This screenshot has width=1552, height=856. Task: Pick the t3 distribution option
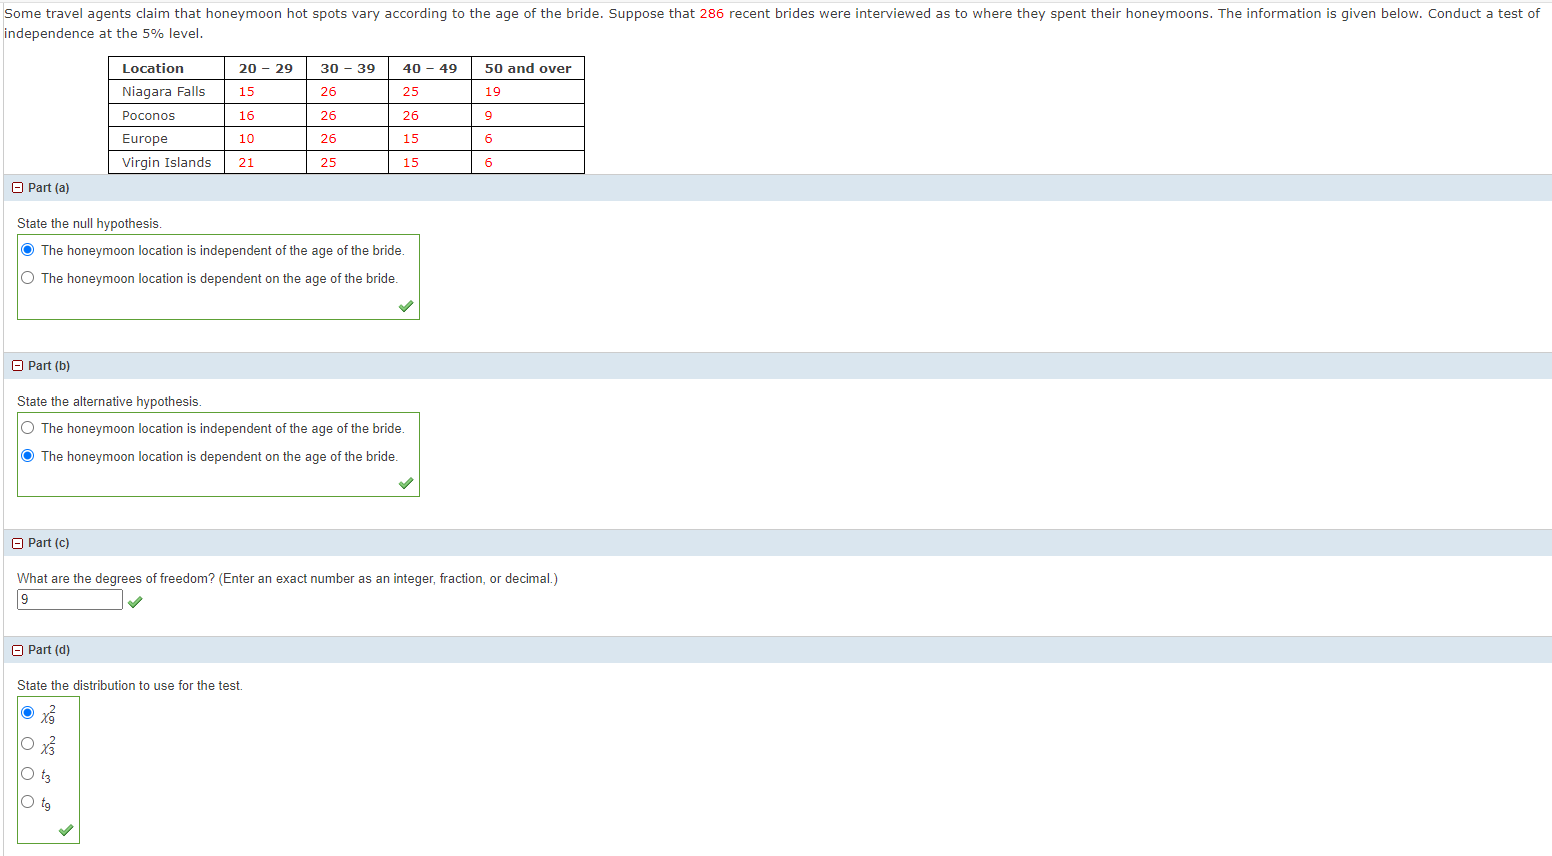(28, 774)
